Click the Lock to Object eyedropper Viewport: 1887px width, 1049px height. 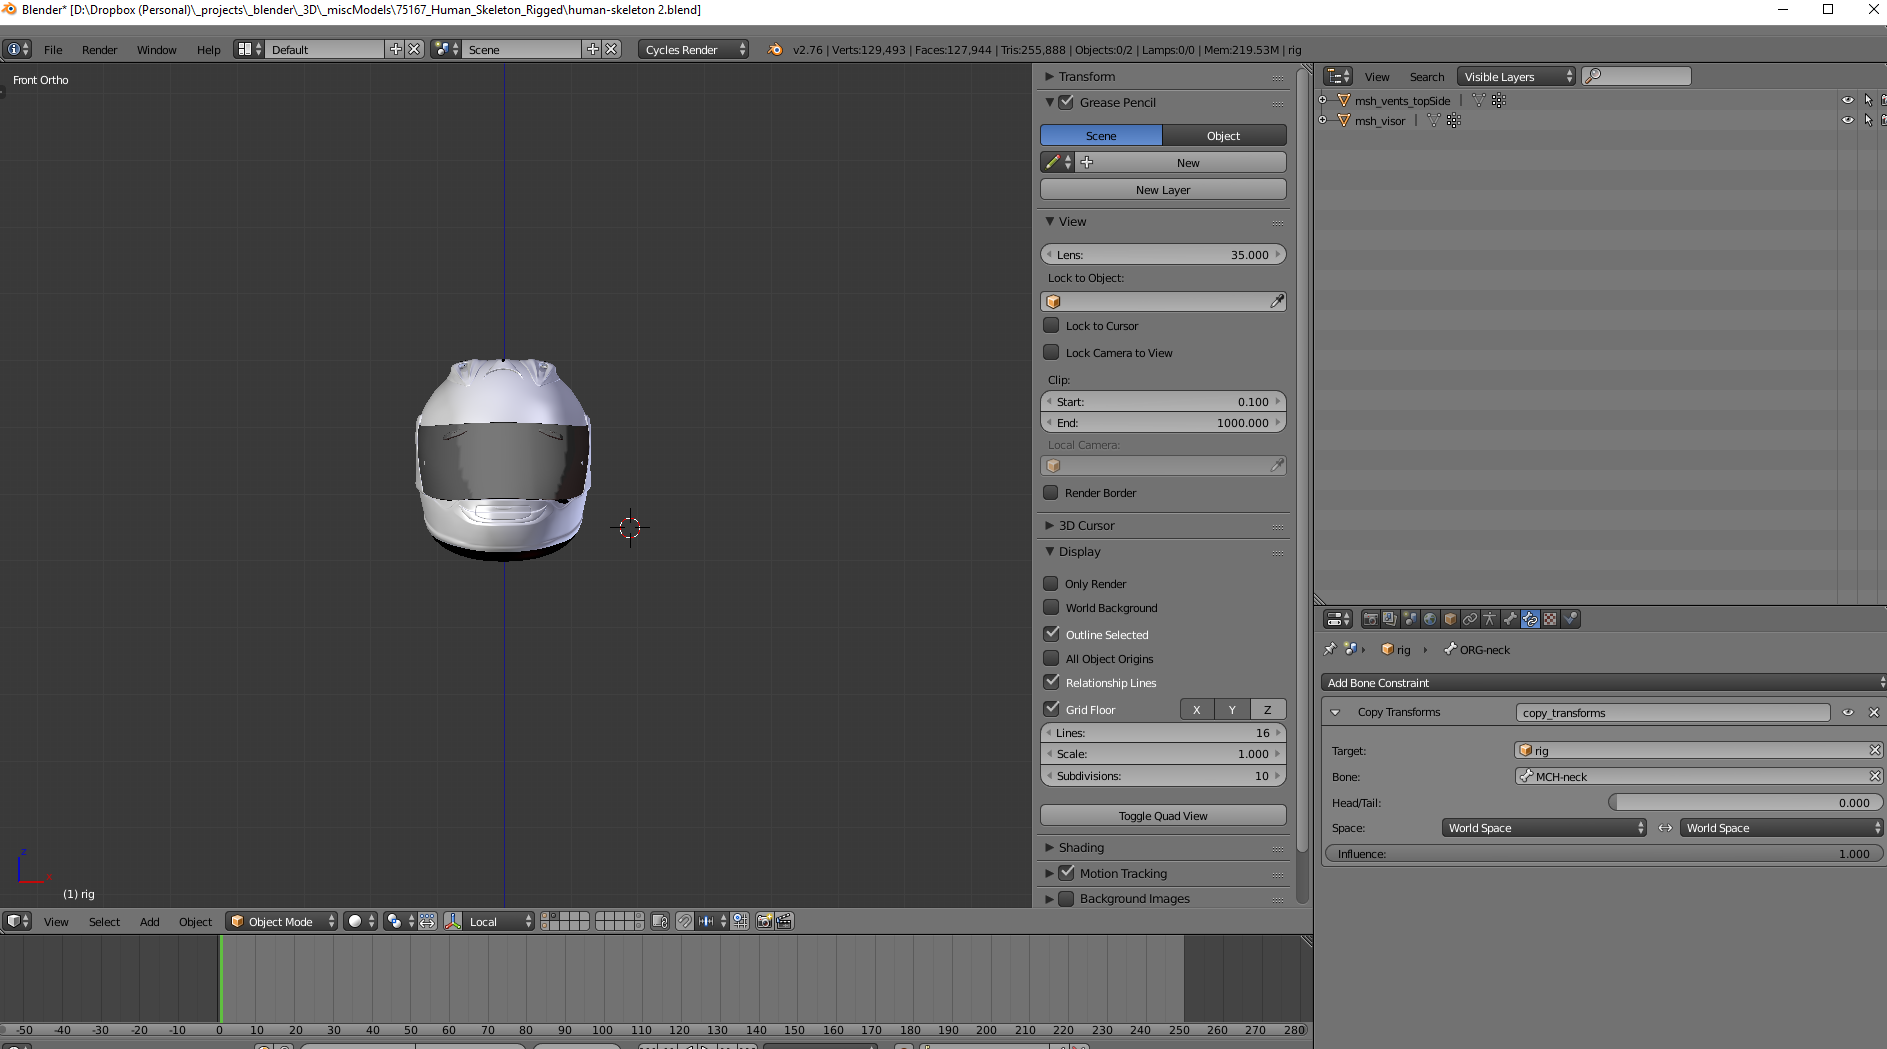coord(1277,301)
